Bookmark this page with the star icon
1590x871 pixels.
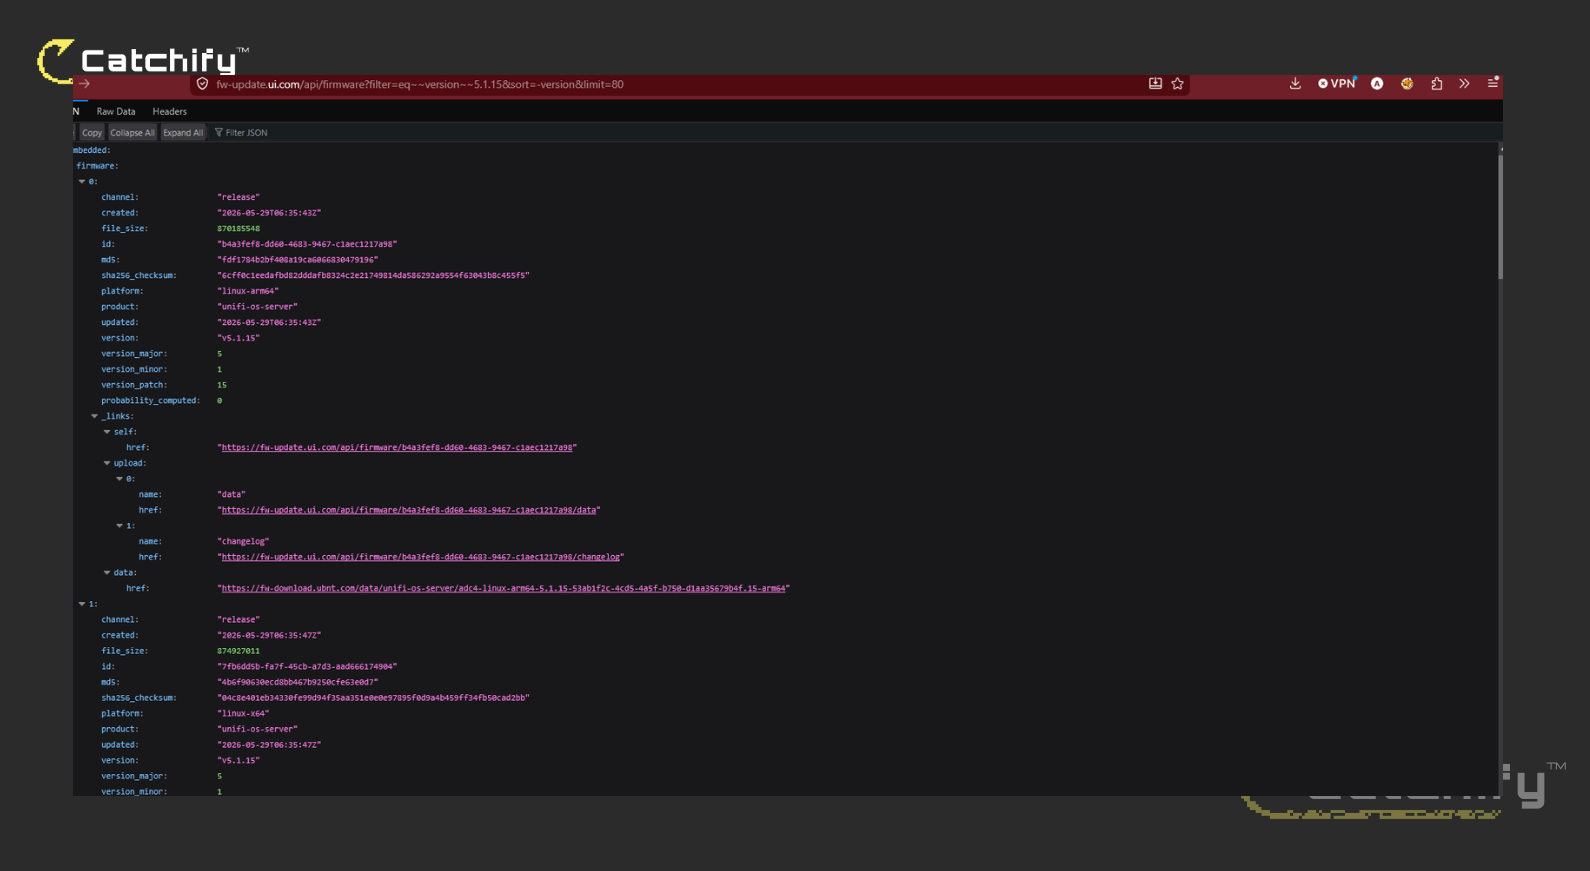click(1178, 84)
